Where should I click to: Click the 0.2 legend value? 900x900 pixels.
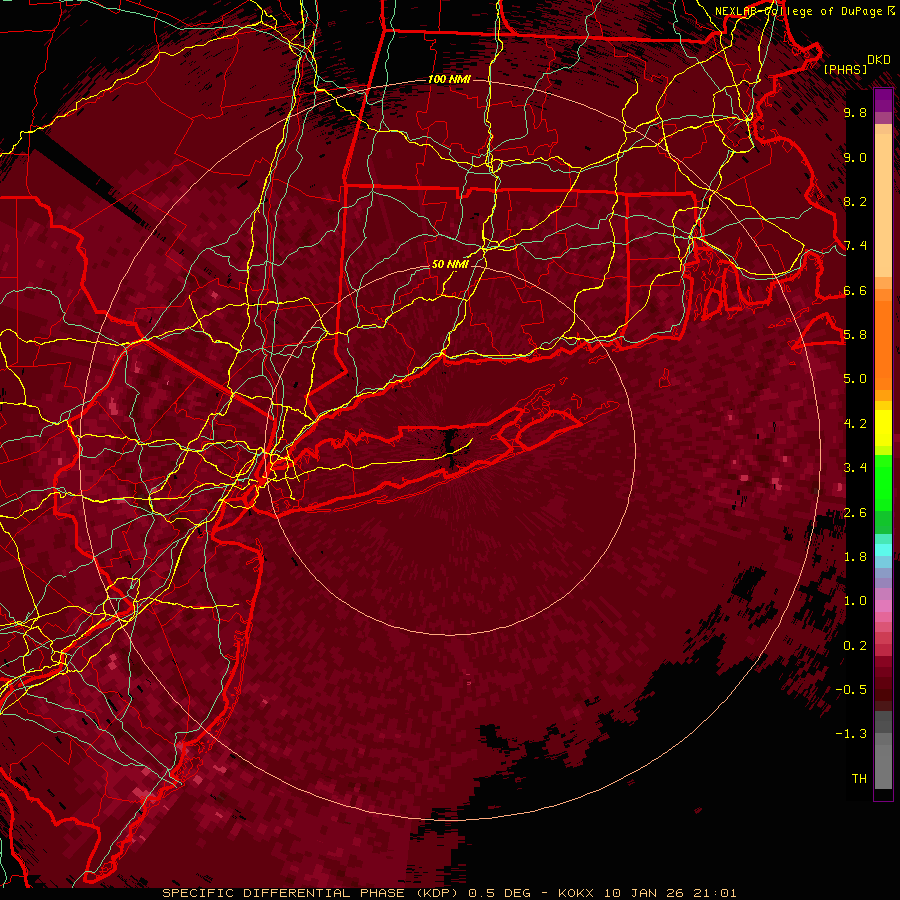(x=855, y=646)
